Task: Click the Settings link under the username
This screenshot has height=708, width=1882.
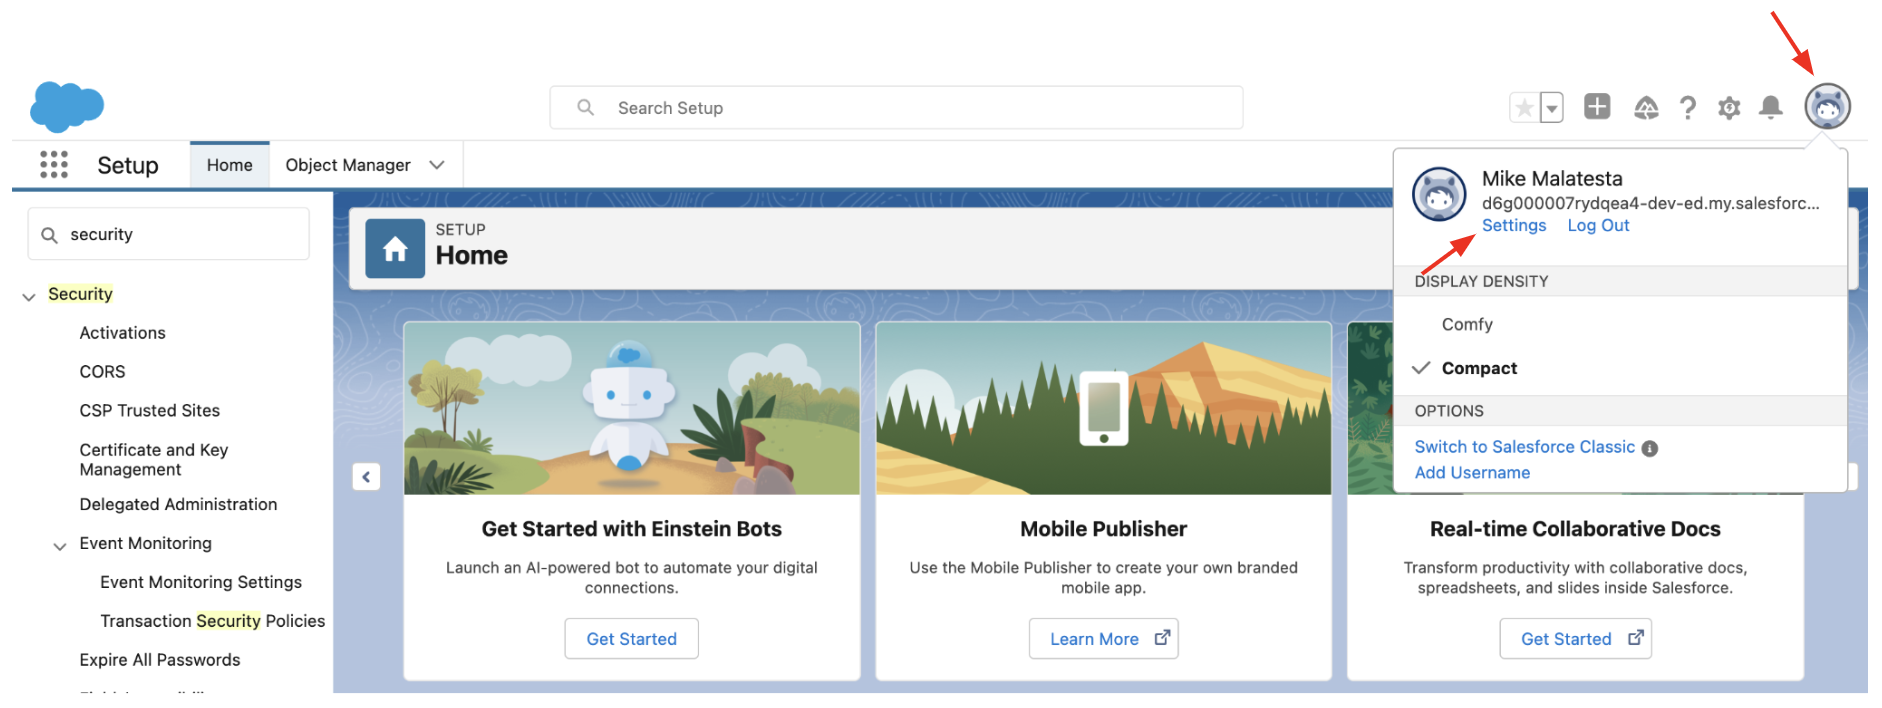Action: tap(1514, 226)
